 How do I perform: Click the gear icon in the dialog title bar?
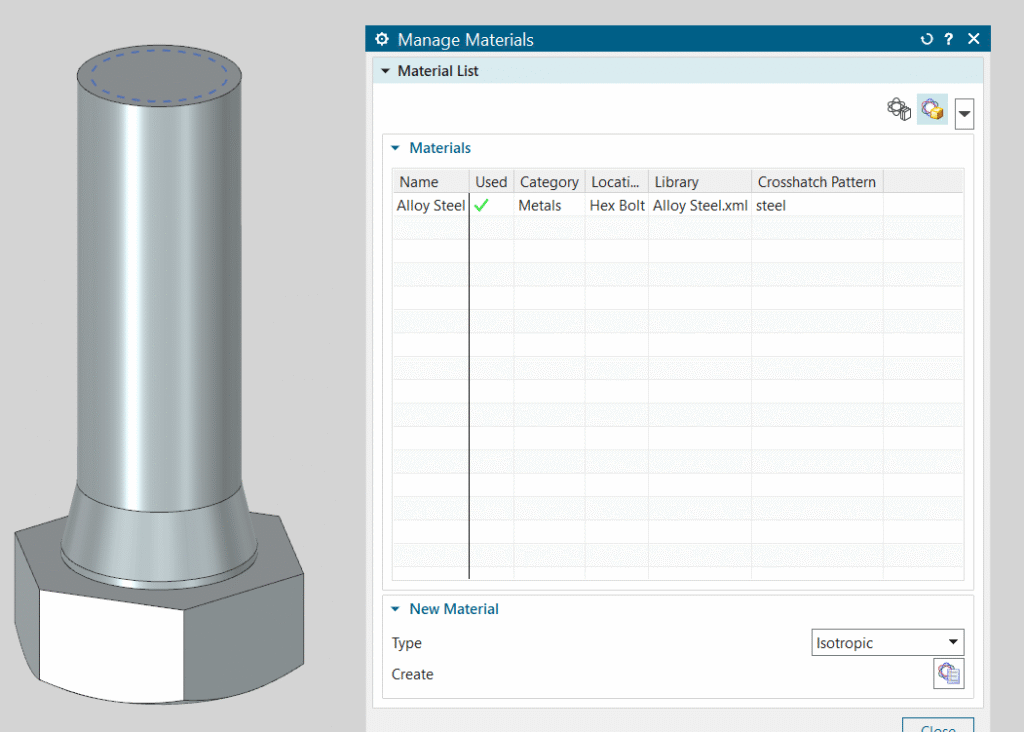tap(381, 40)
